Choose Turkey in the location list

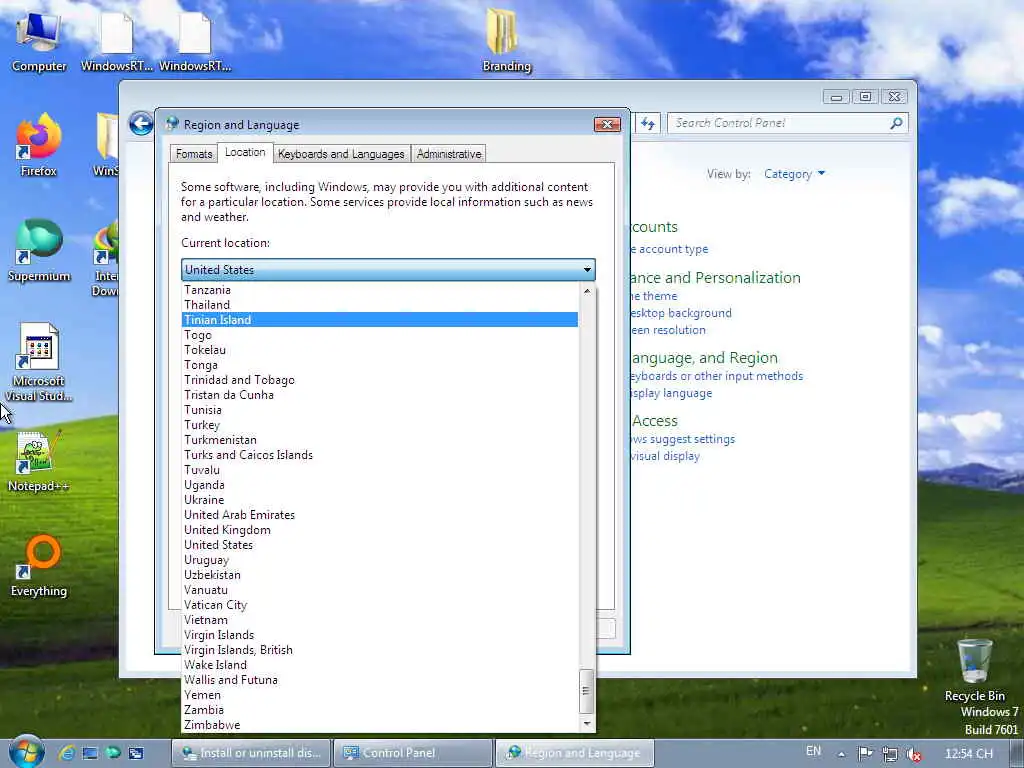click(379, 425)
